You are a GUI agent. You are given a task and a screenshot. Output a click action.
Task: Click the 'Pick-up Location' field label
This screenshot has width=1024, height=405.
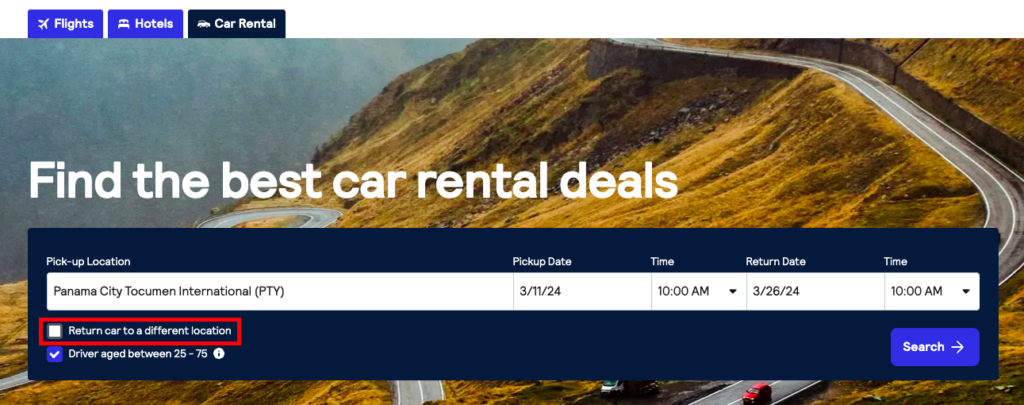pyautogui.click(x=88, y=262)
